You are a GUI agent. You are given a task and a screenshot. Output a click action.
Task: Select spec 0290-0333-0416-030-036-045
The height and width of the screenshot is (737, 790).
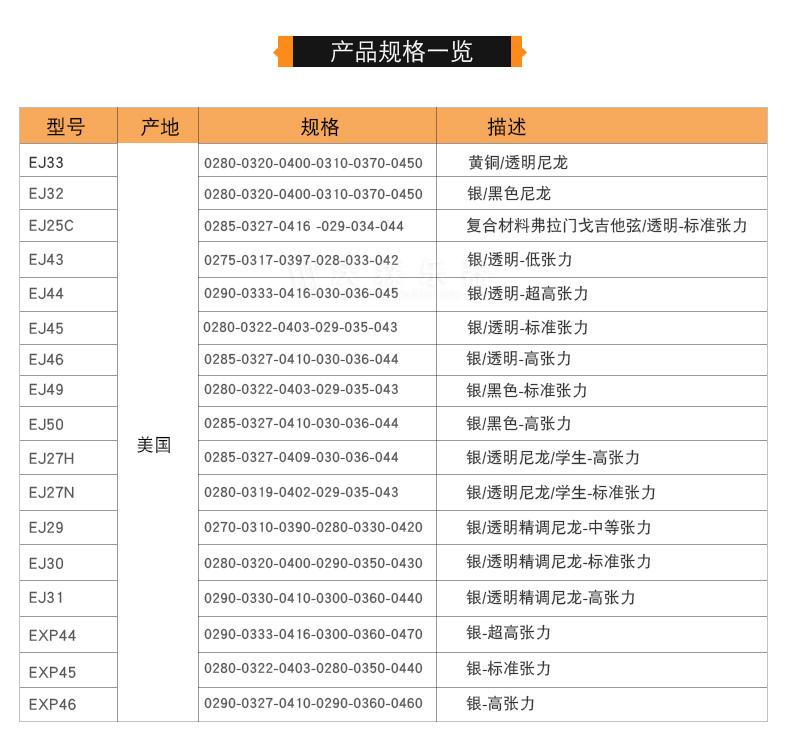(x=301, y=293)
